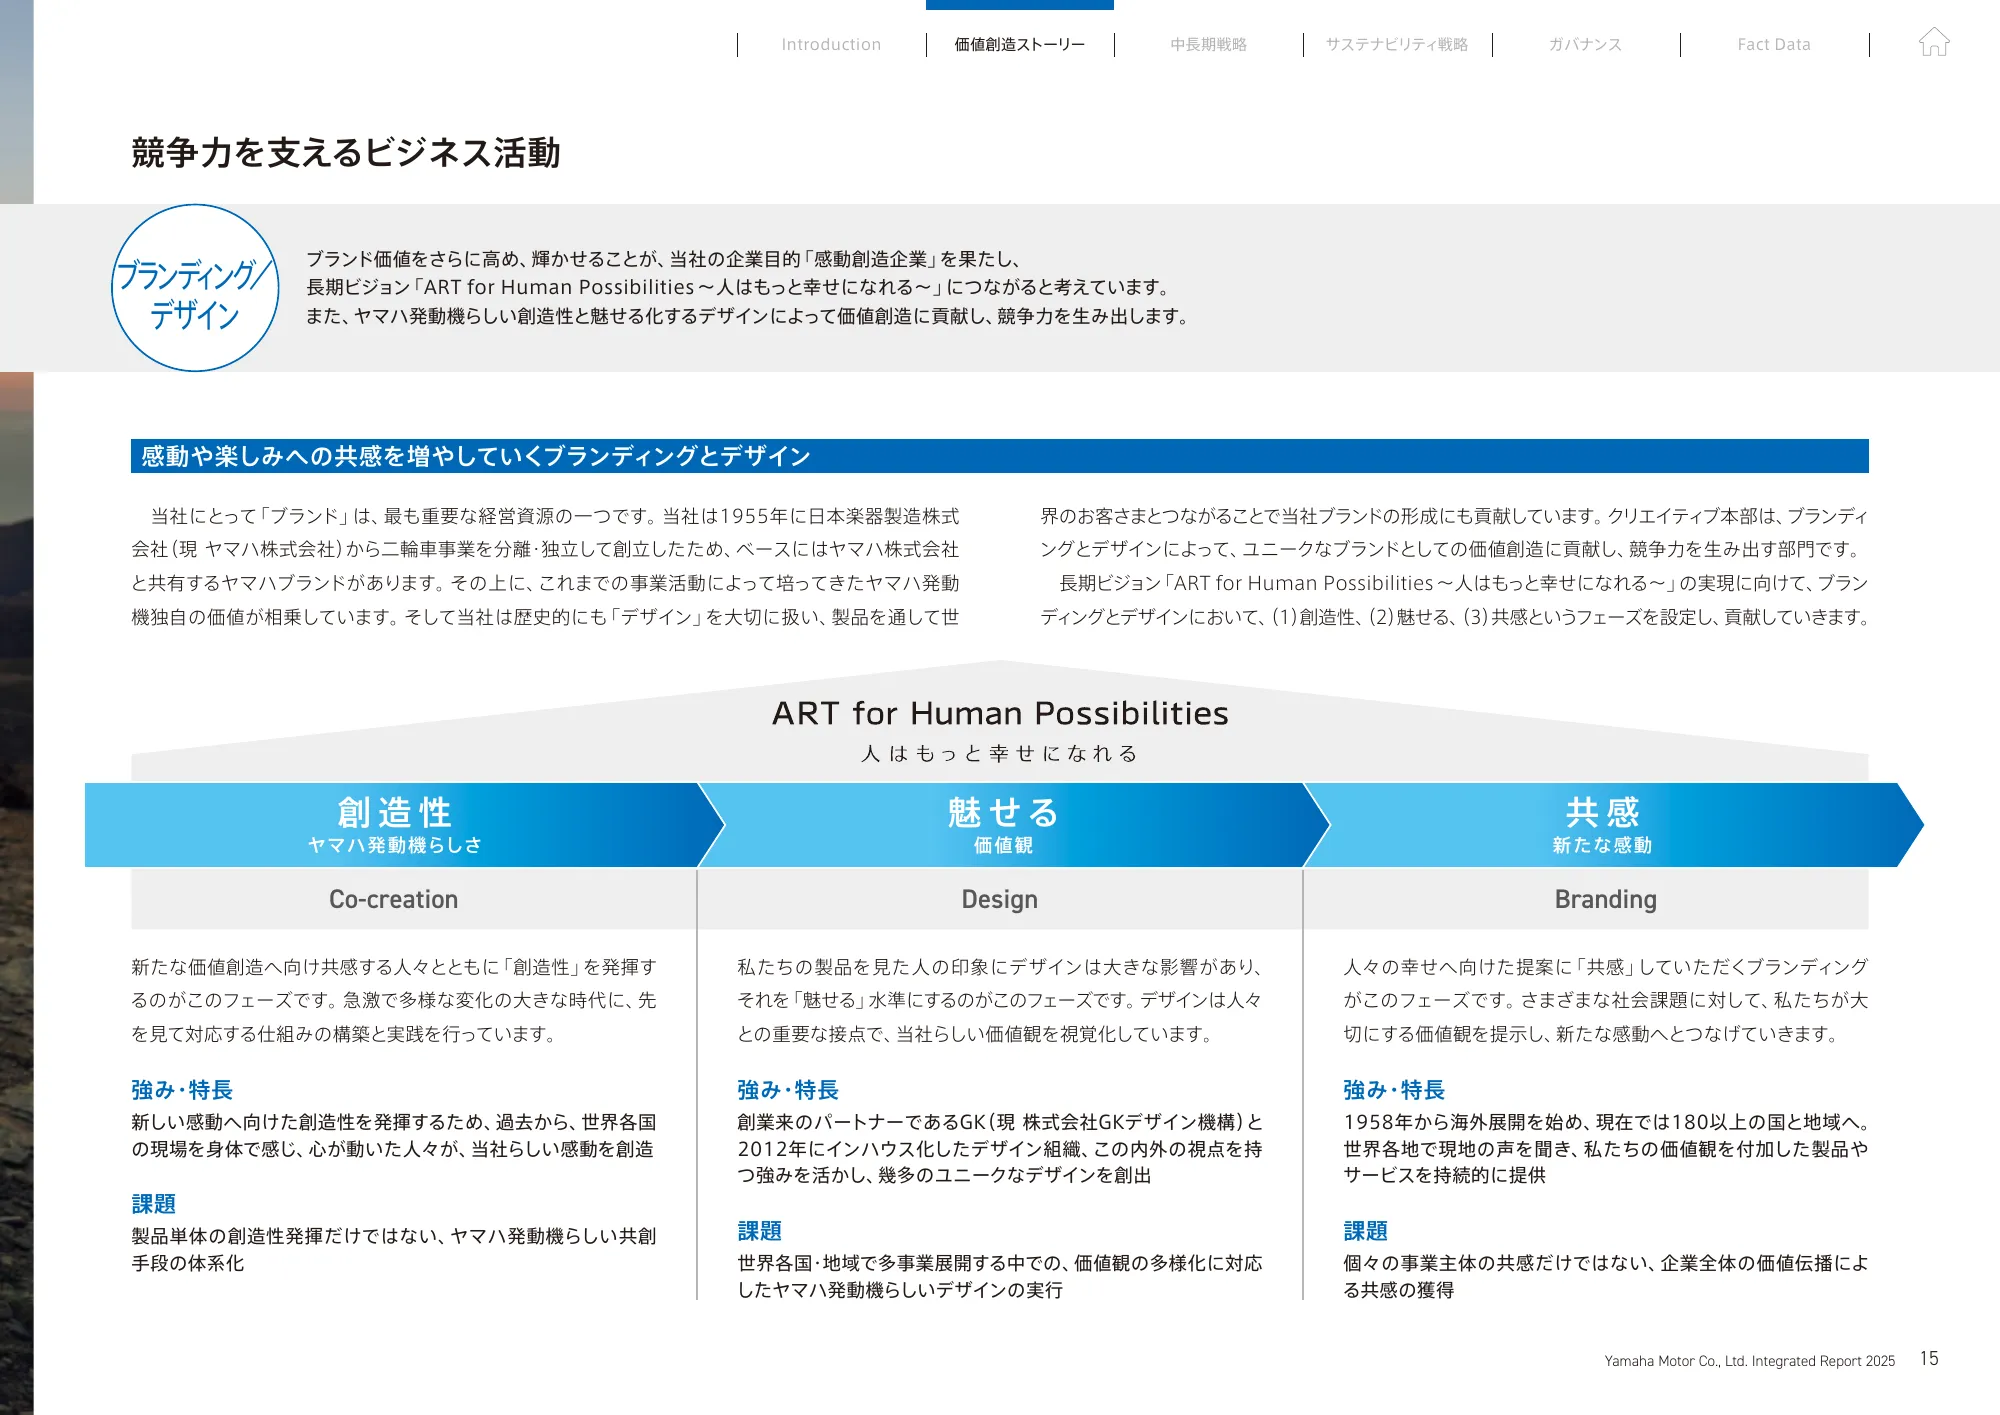Select the 価値創造ストーリー navigation entry
This screenshot has width=2000, height=1415.
click(1019, 44)
